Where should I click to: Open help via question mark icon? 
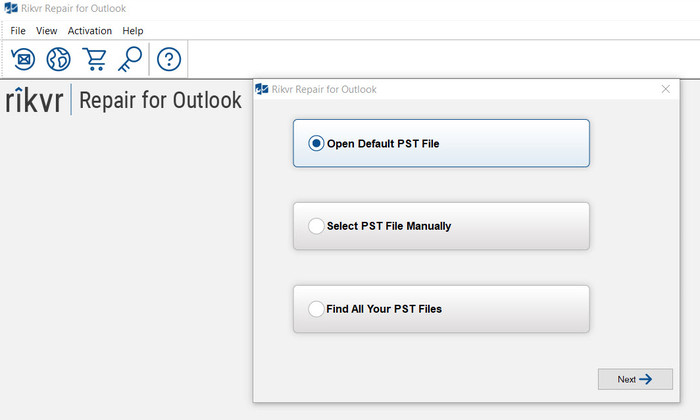point(169,59)
